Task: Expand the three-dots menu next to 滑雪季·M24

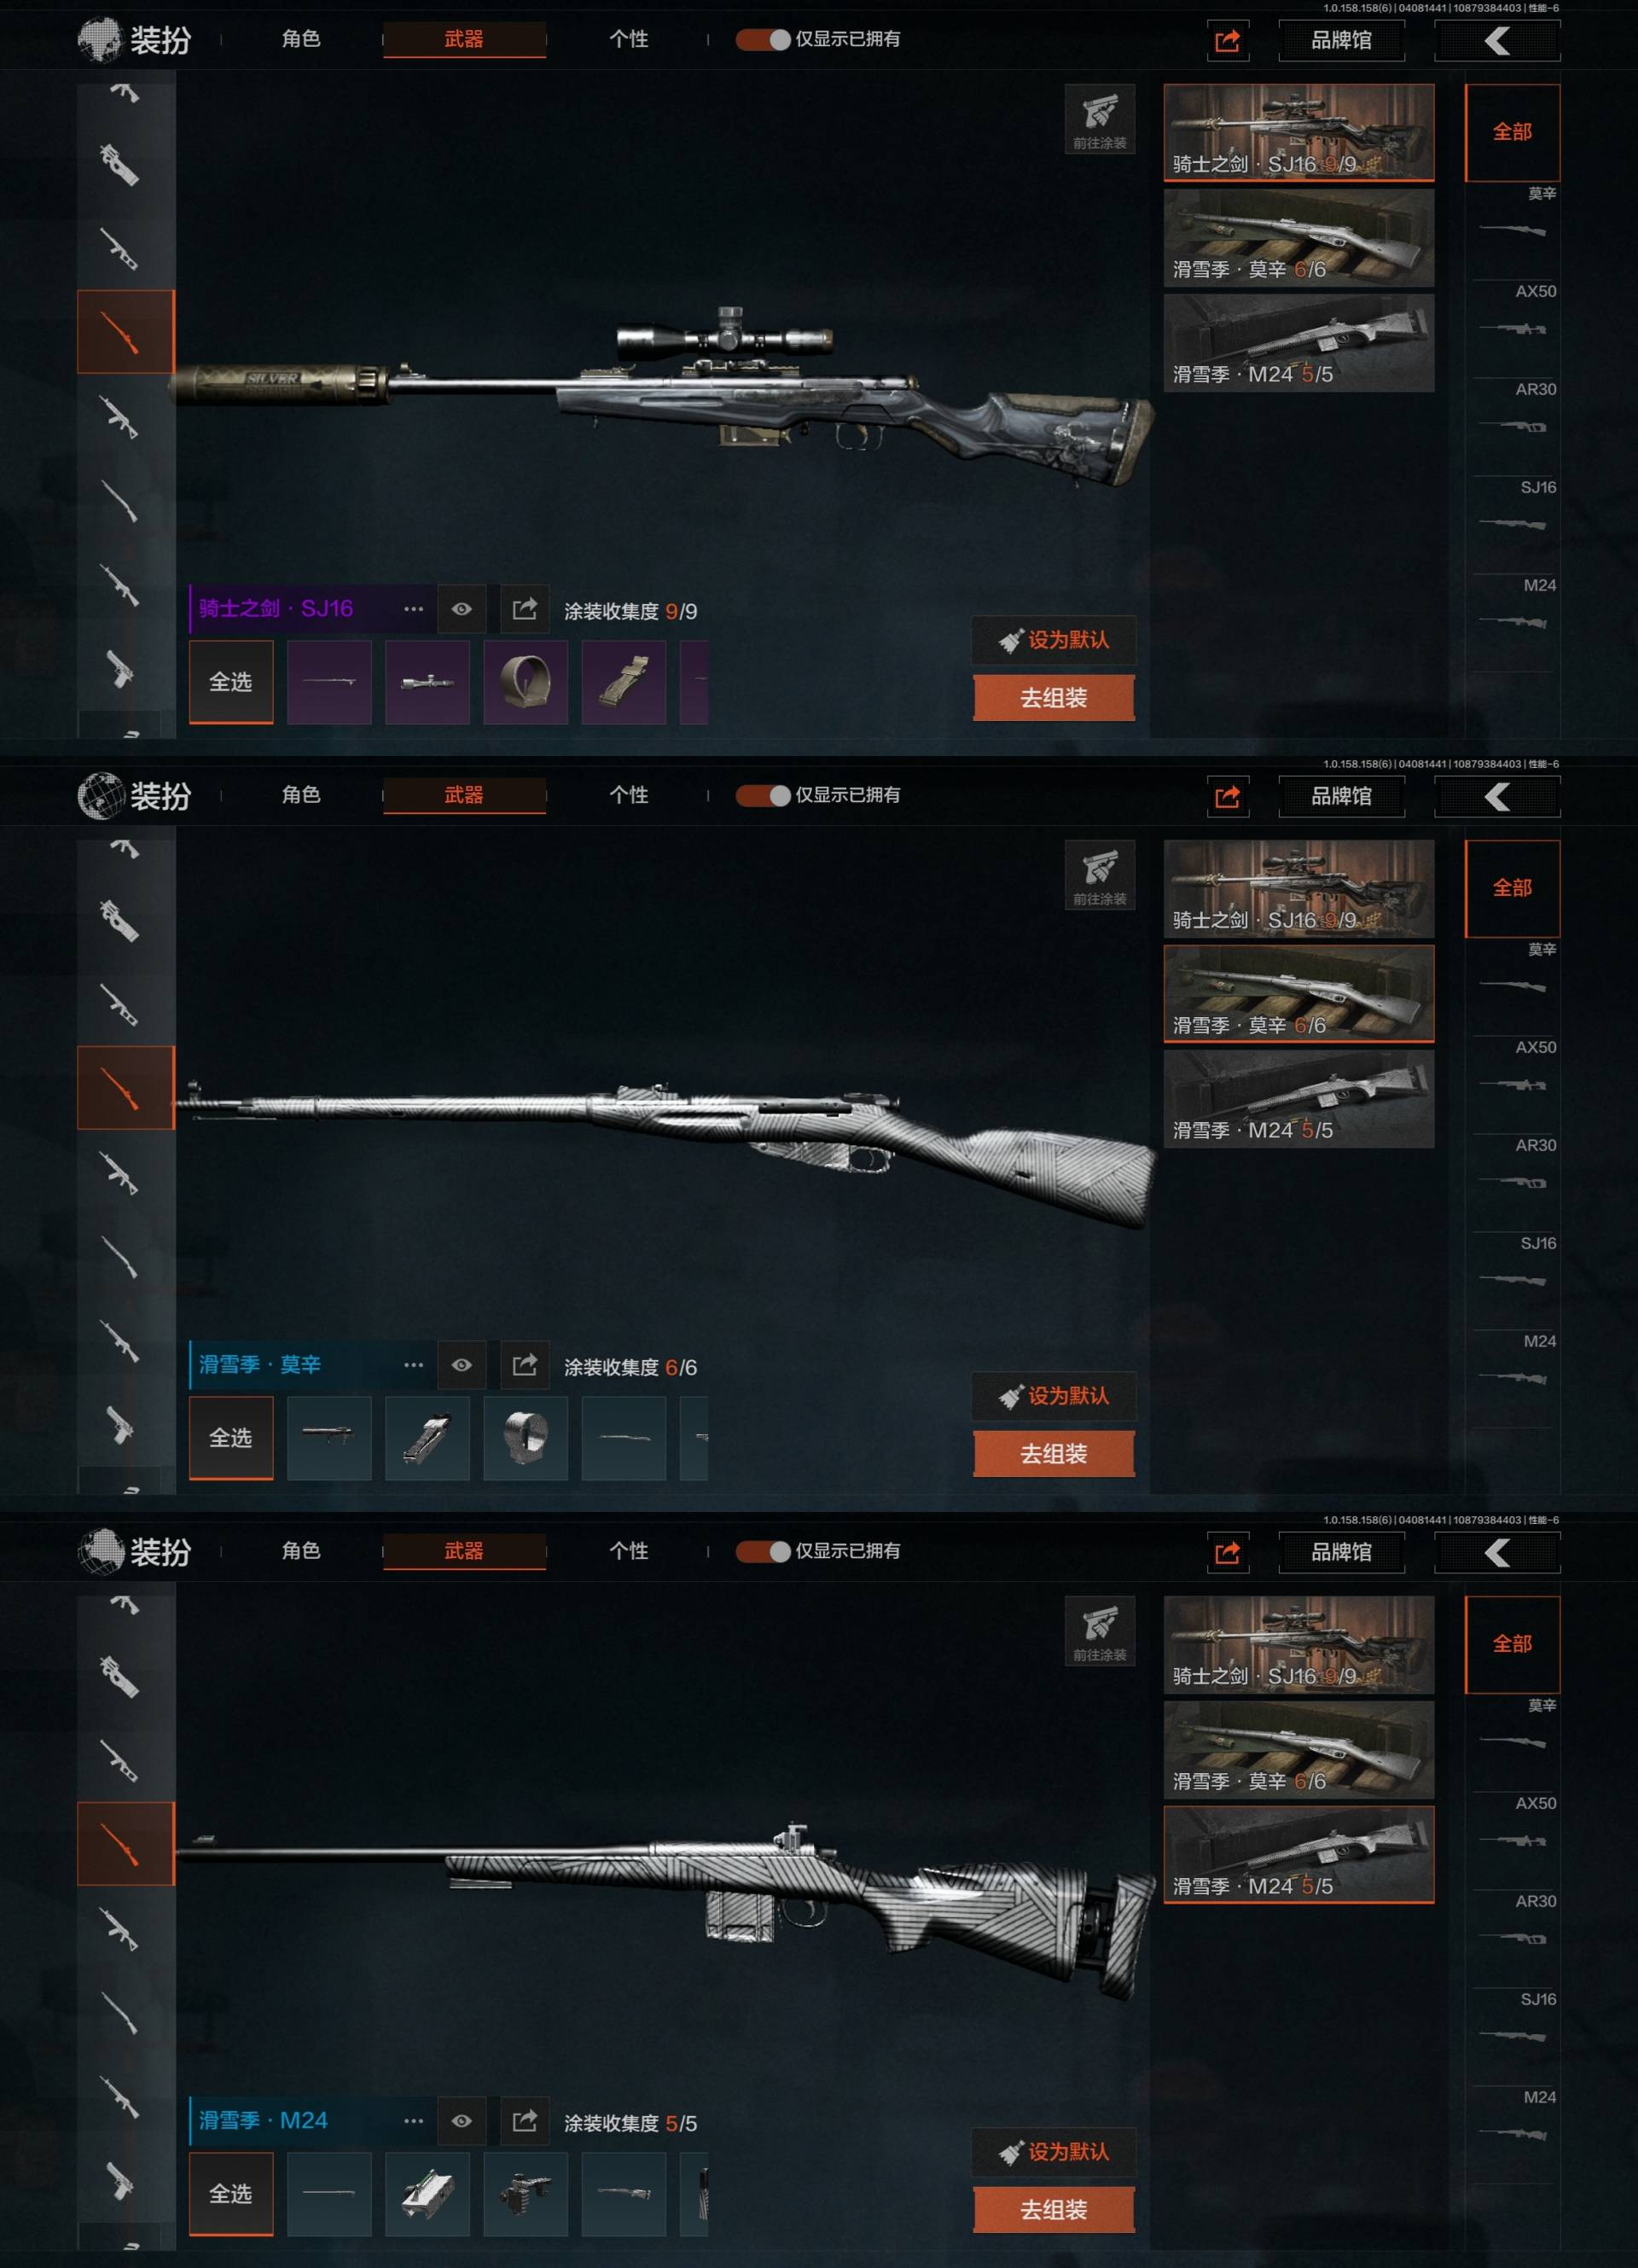Action: pos(413,2121)
